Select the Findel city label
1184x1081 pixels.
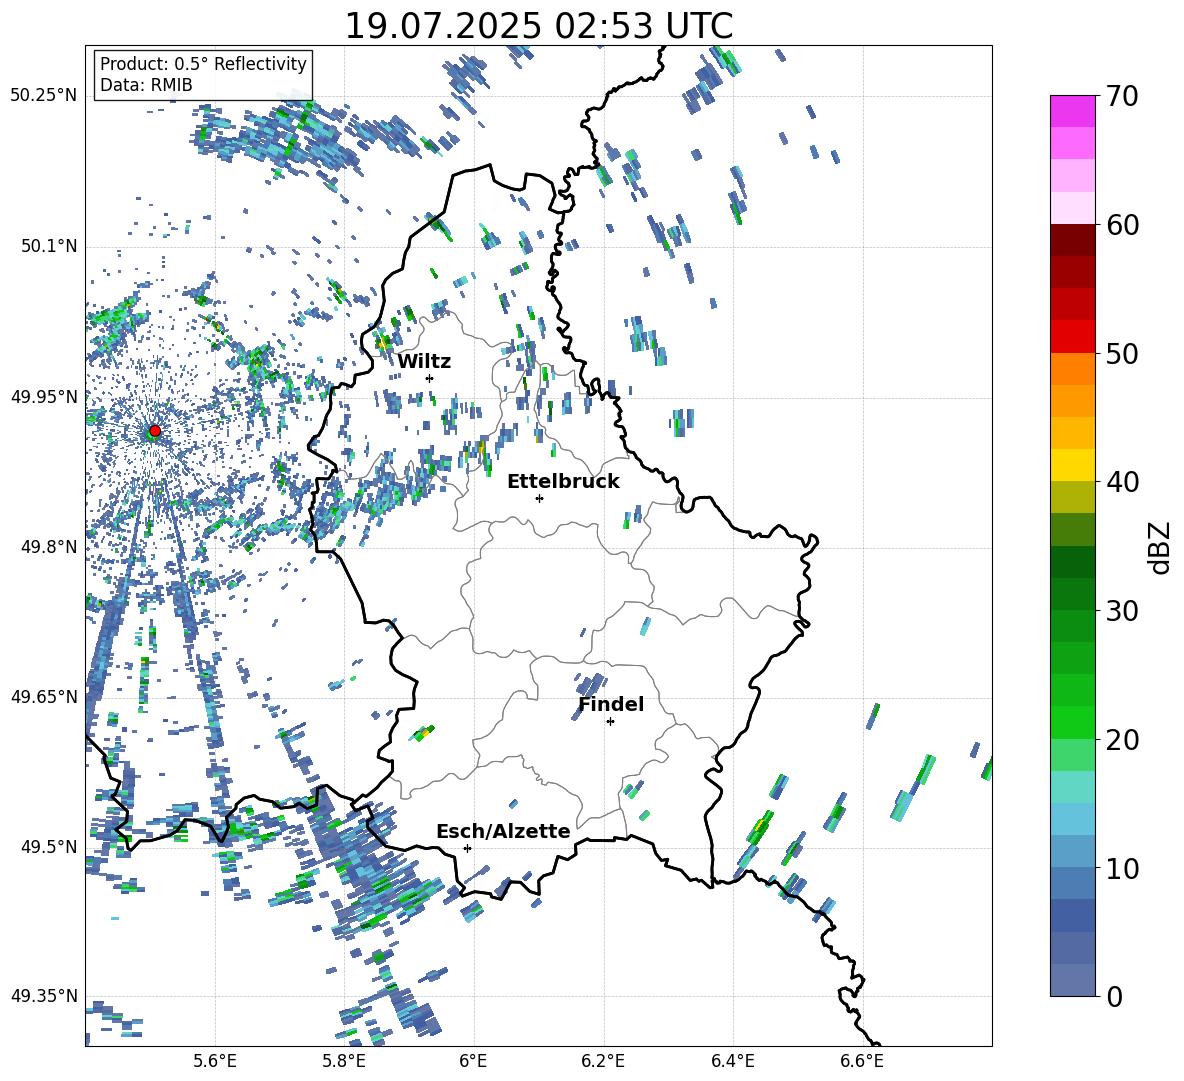coord(611,704)
